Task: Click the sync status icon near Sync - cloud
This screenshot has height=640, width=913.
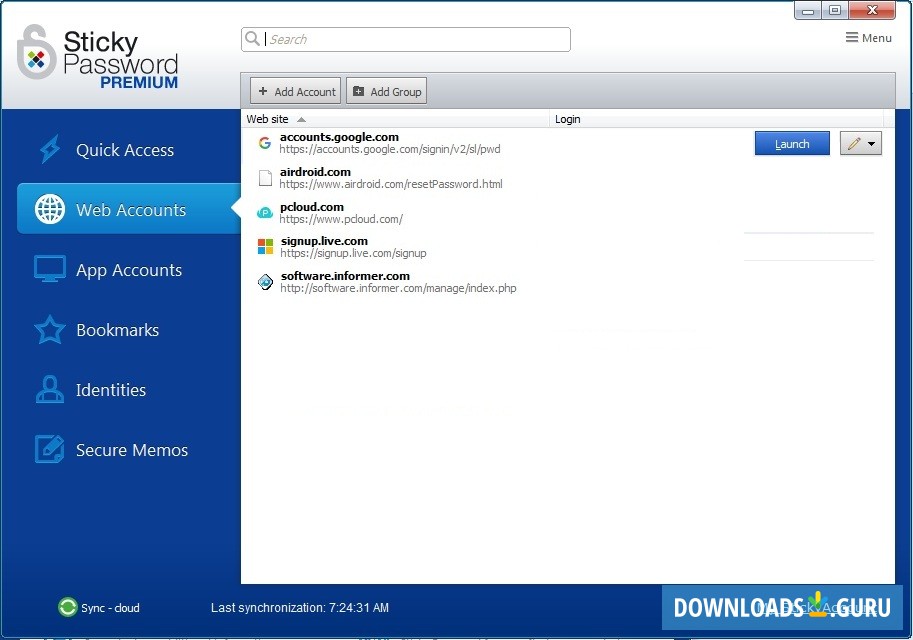Action: (66, 607)
